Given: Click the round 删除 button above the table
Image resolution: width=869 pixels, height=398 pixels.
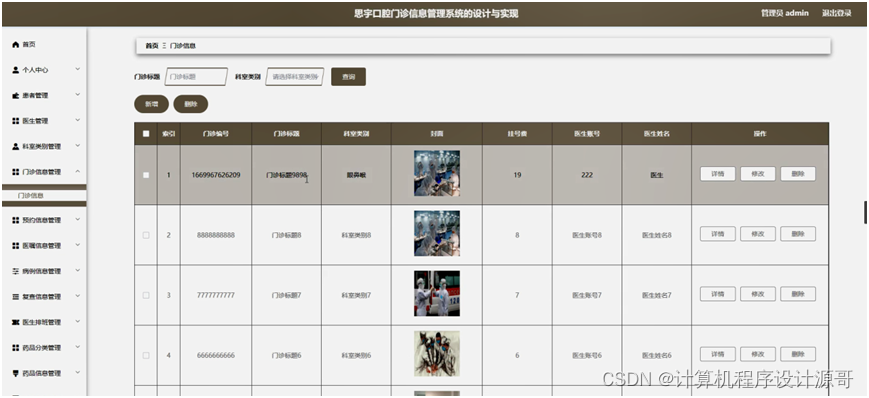Looking at the screenshot, I should pyautogui.click(x=191, y=104).
